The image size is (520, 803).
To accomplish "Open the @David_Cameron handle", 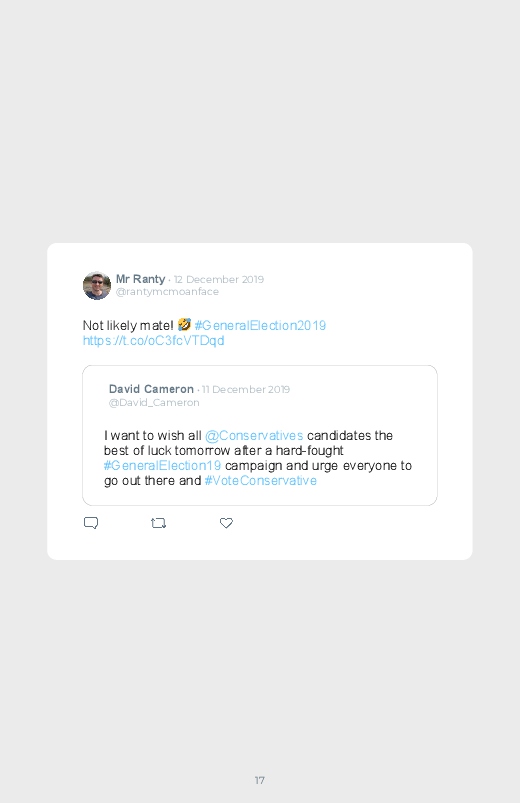I will 154,403.
